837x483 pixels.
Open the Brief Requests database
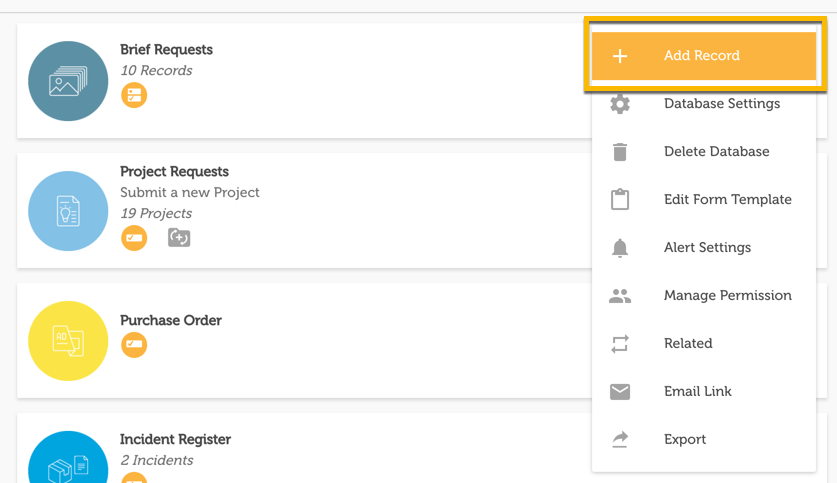(x=166, y=50)
